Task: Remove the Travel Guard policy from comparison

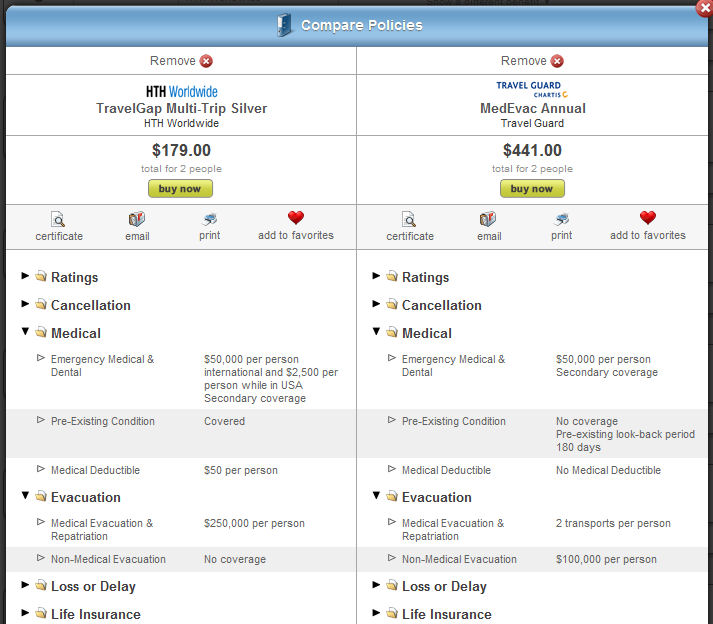Action: pos(557,61)
